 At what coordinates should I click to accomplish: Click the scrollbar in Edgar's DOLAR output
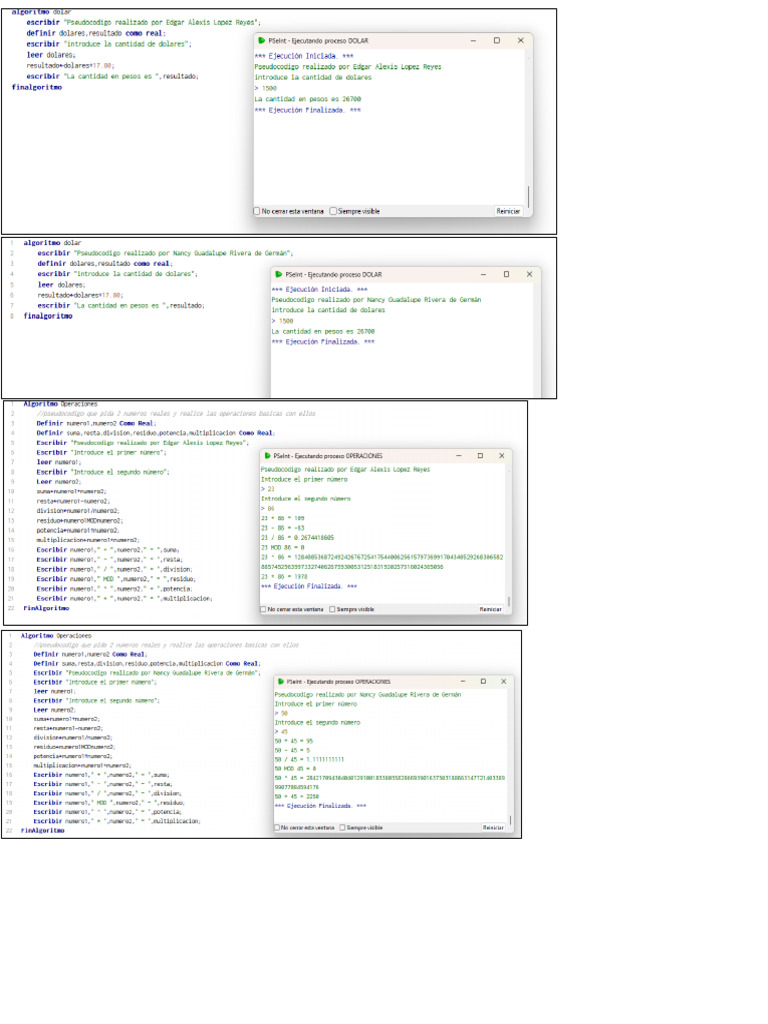pyautogui.click(x=528, y=195)
